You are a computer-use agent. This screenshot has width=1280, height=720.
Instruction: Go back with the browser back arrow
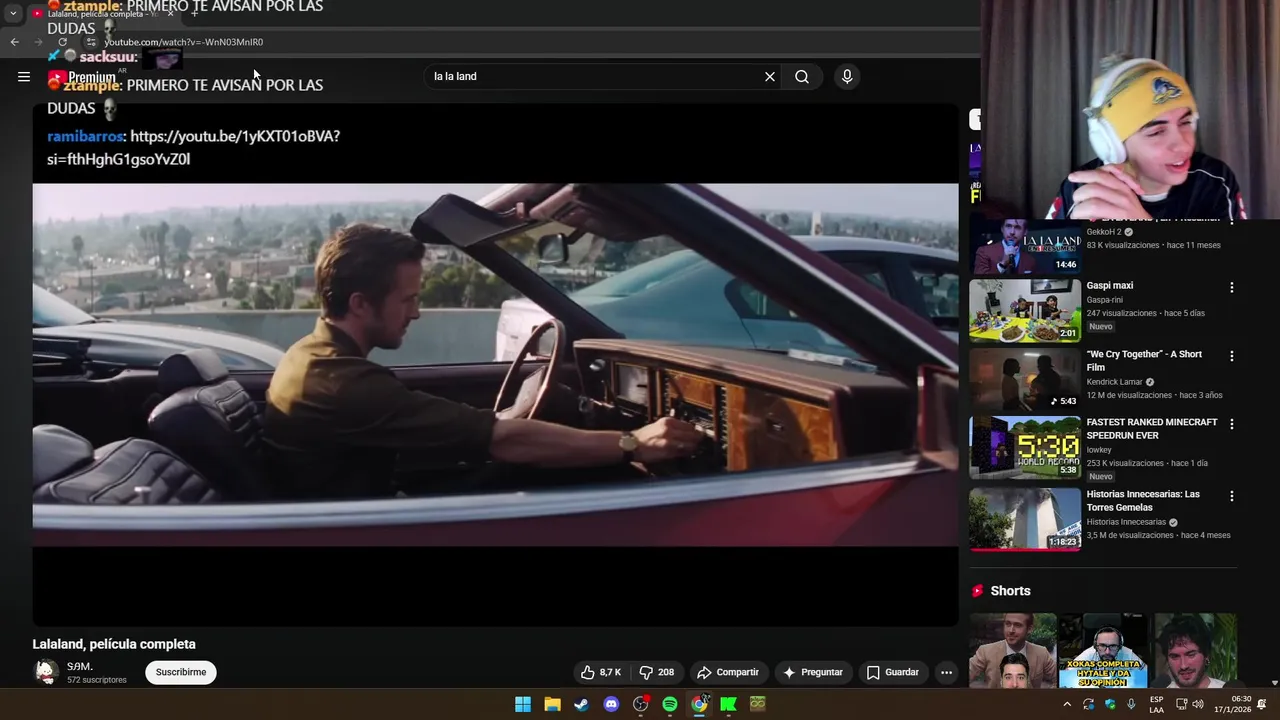pos(14,42)
